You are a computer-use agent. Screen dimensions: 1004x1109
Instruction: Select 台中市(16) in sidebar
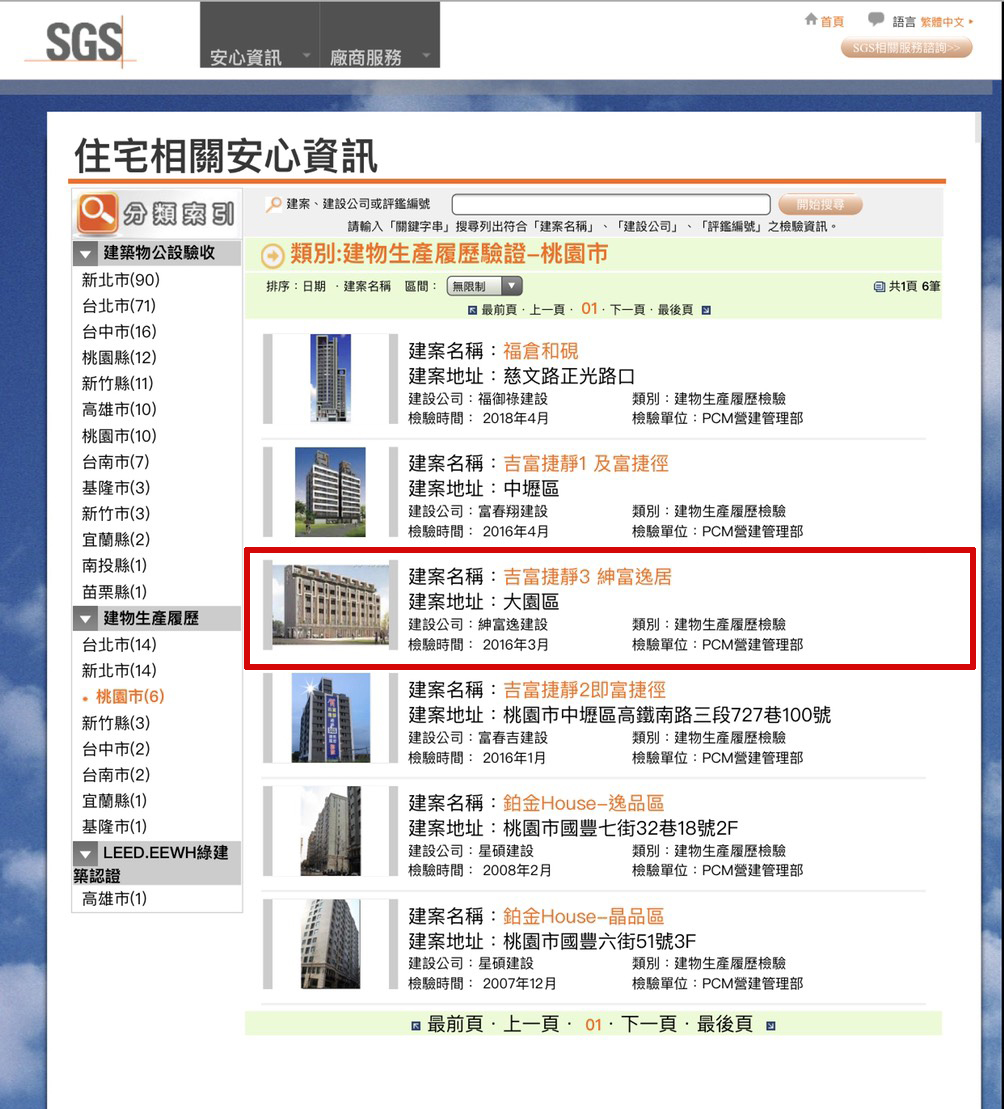pos(119,332)
